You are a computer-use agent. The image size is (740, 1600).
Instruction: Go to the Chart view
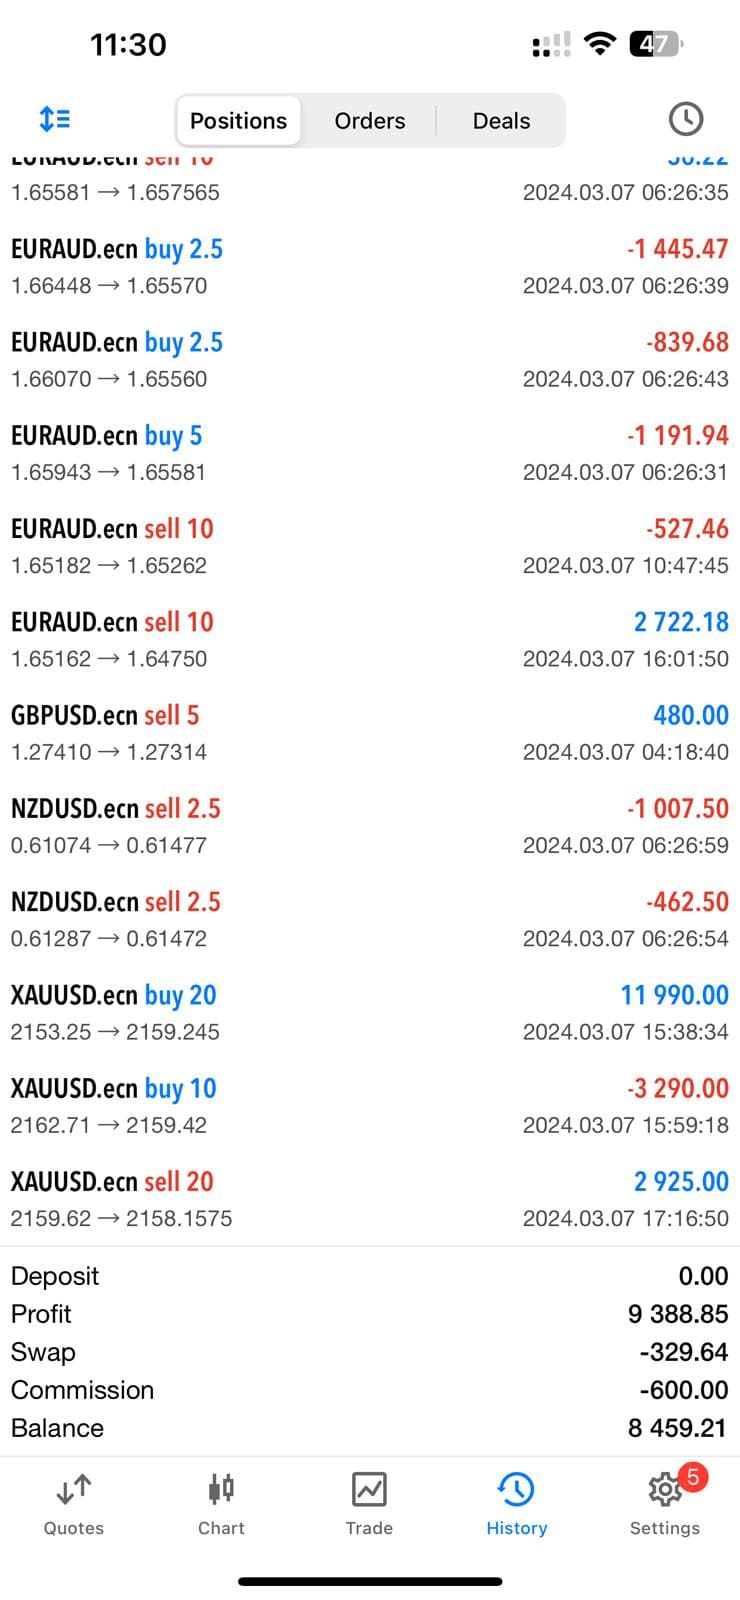tap(221, 1502)
